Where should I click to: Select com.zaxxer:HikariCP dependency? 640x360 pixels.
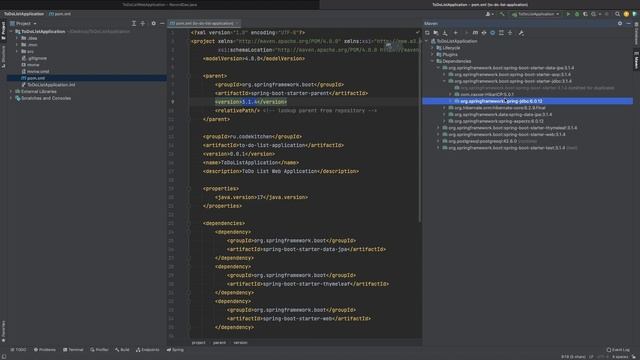[484, 94]
